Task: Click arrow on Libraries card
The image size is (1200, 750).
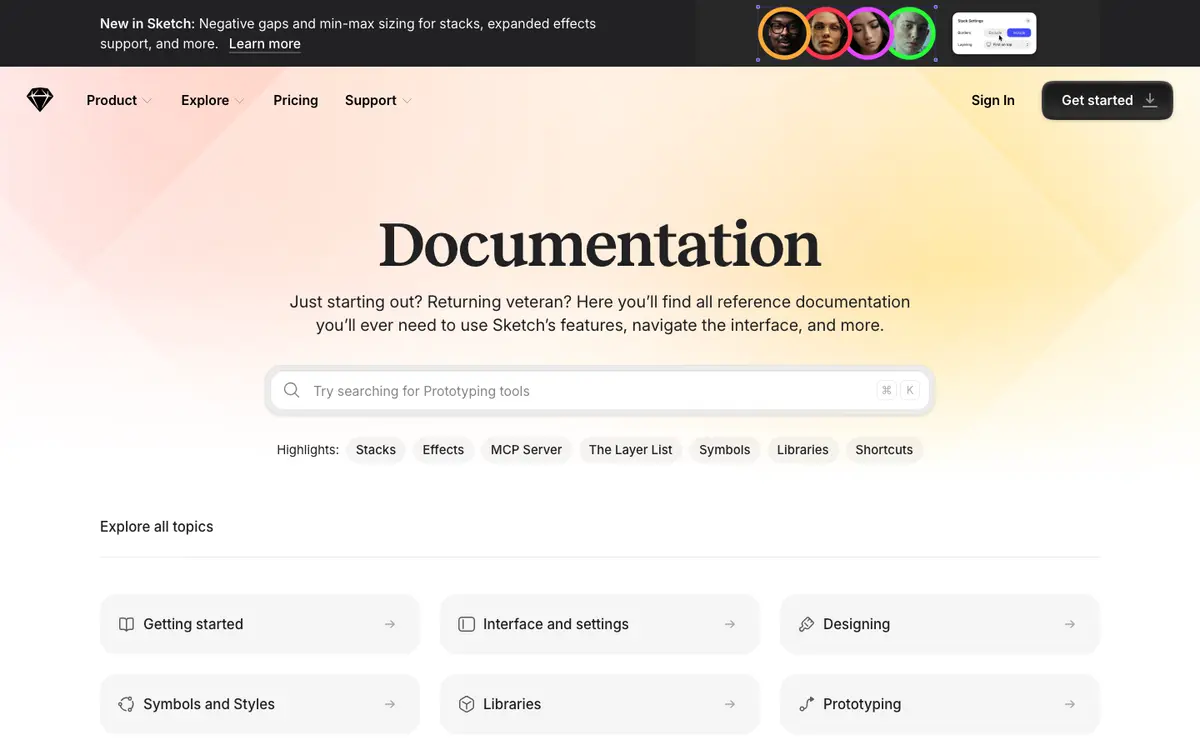Action: tap(730, 704)
